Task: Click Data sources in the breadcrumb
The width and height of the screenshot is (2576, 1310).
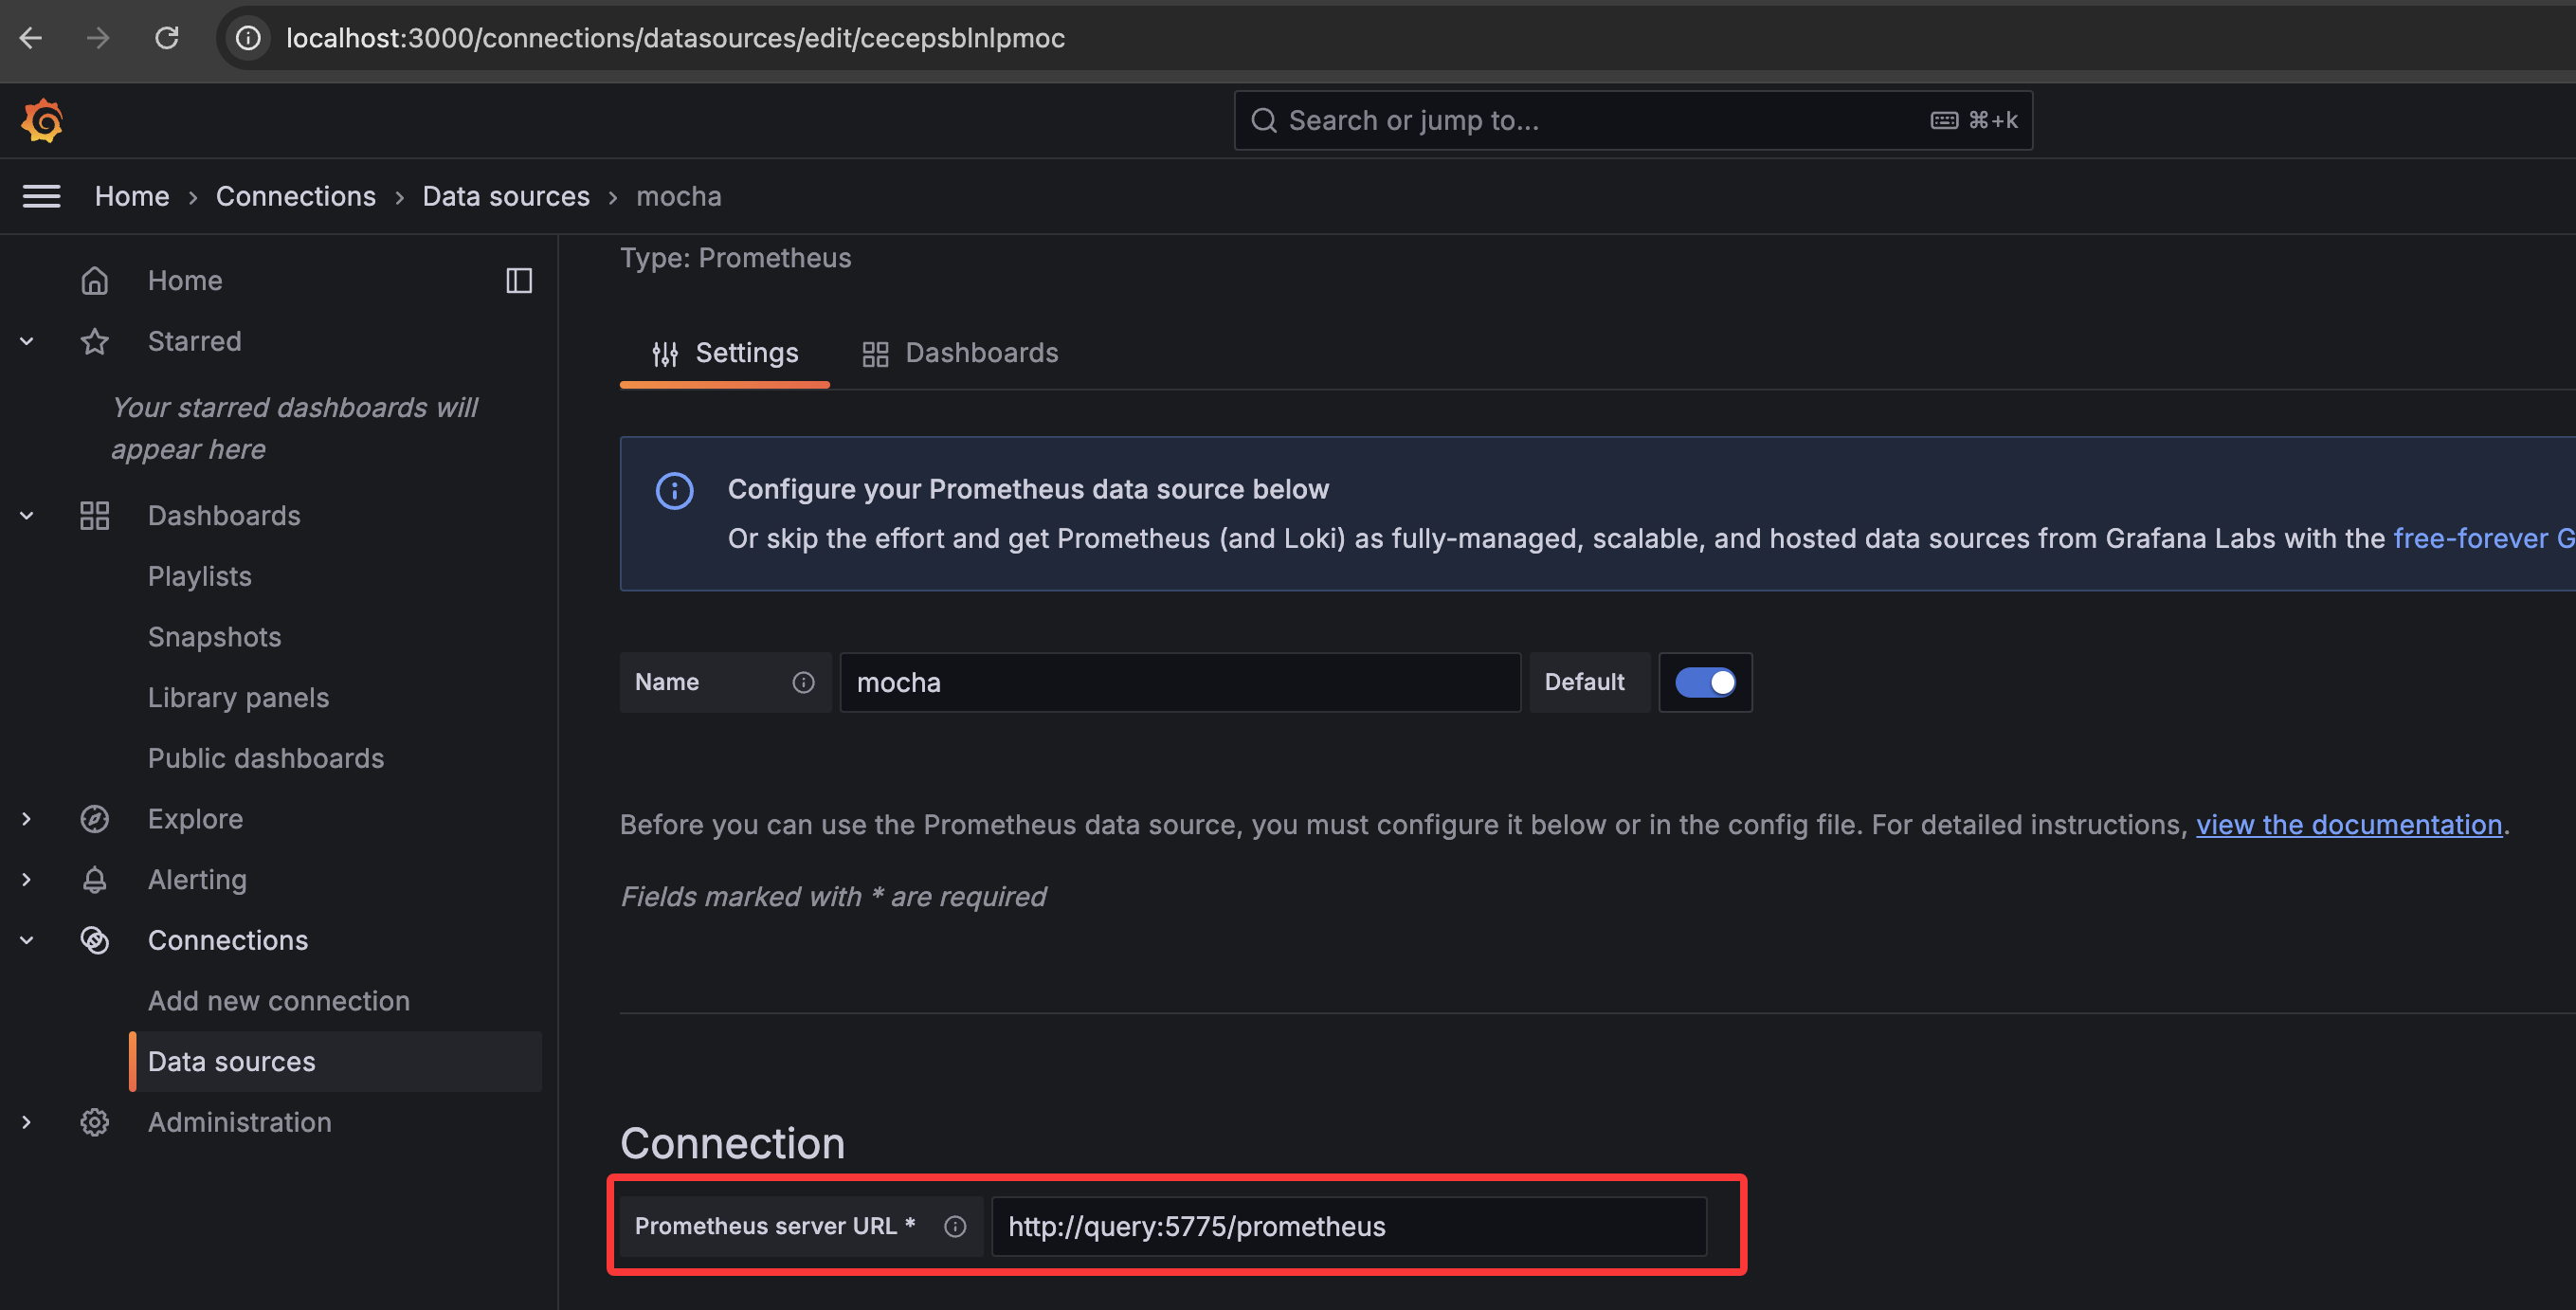Action: click(506, 196)
